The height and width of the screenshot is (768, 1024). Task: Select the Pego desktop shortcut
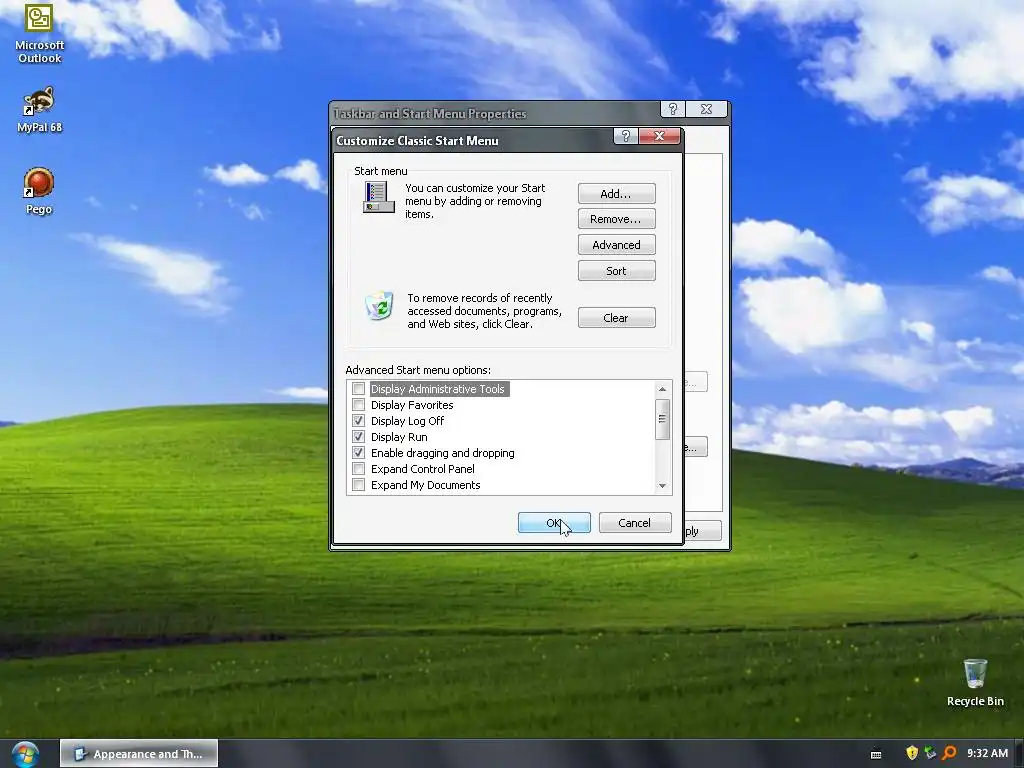pyautogui.click(x=39, y=191)
